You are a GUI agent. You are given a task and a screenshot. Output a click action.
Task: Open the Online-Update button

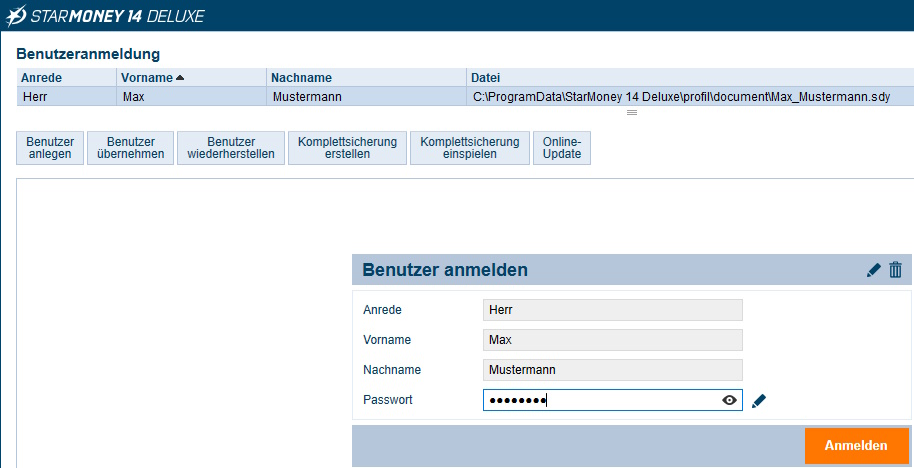click(562, 148)
